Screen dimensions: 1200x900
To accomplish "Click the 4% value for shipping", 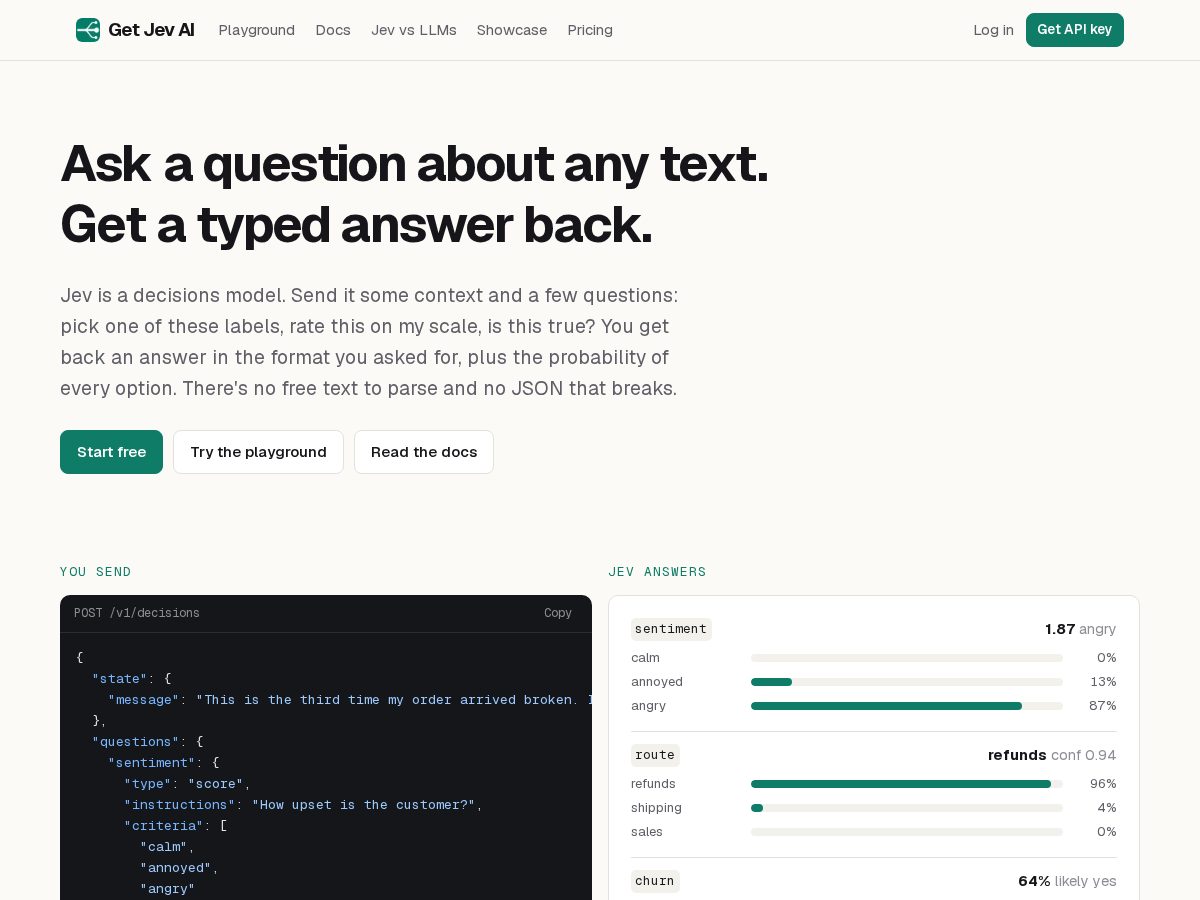I will 1106,808.
